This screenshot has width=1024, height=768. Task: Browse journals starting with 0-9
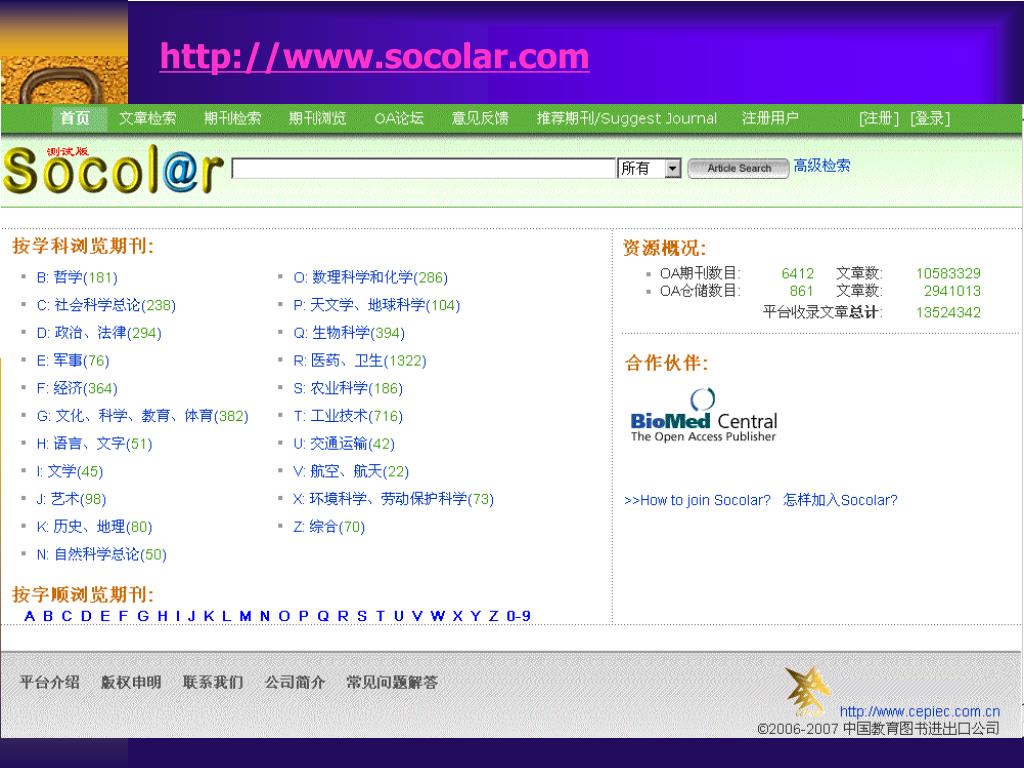point(519,616)
